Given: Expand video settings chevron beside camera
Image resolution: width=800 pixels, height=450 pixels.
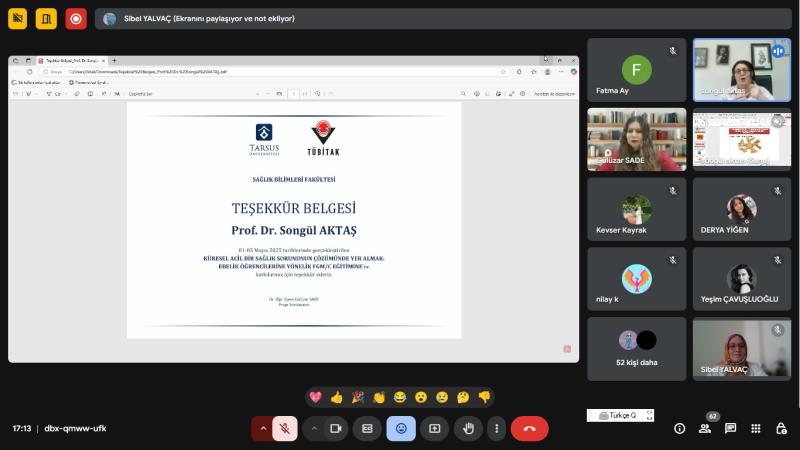Looking at the screenshot, I should (x=314, y=429).
